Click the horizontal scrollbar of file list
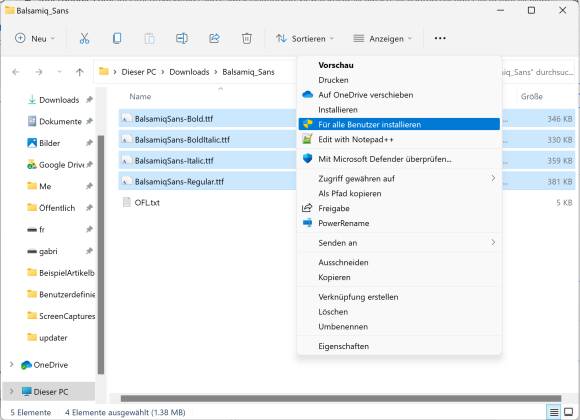Viewport: 580px width, 420px height. point(341,399)
